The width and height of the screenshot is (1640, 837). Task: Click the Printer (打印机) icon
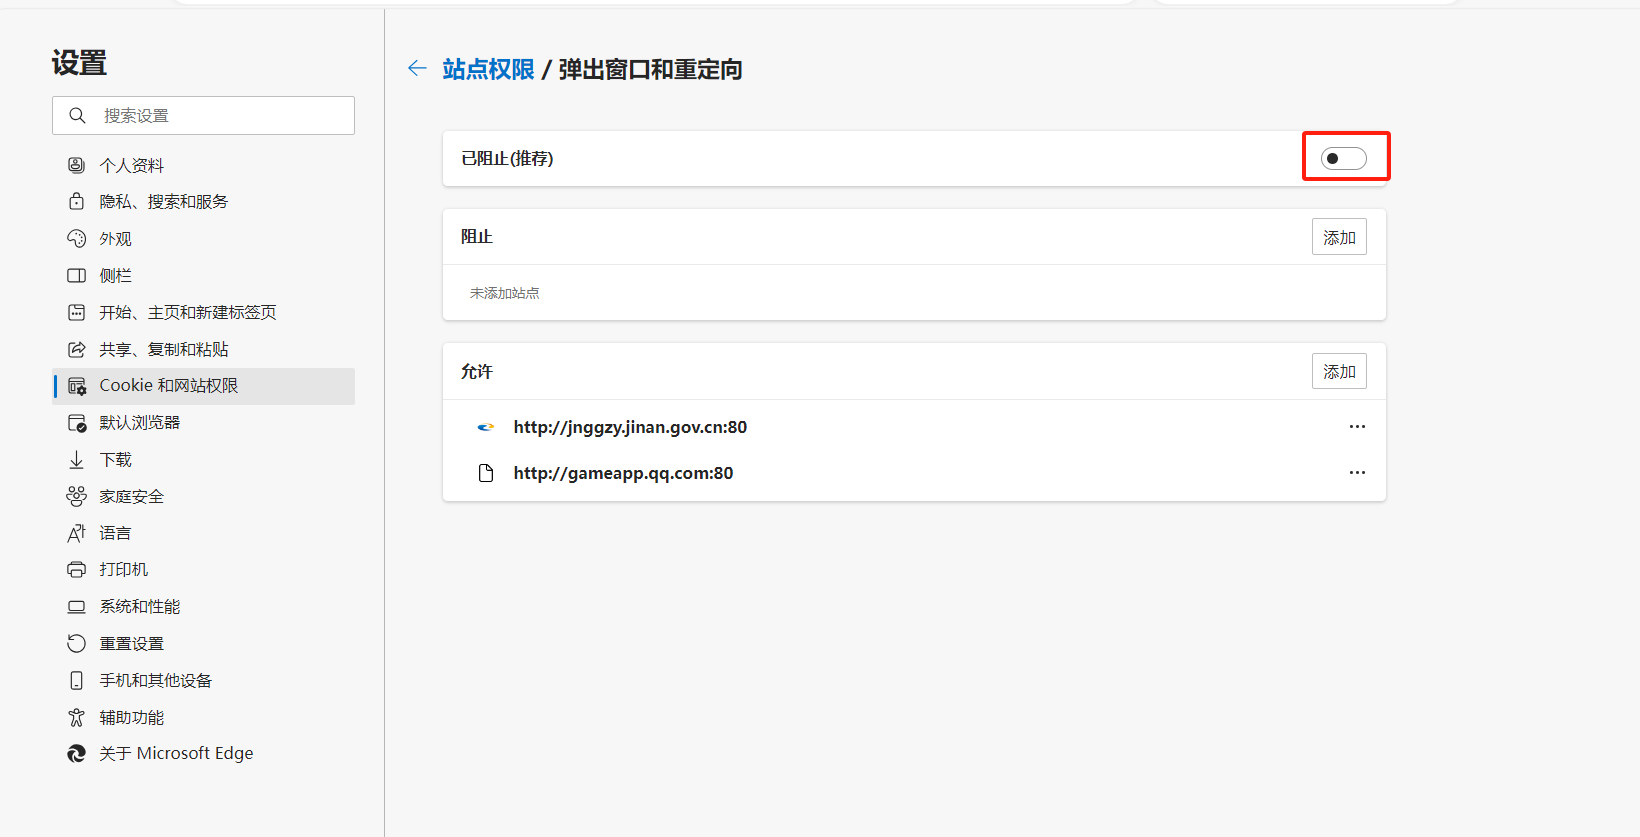[x=76, y=570]
